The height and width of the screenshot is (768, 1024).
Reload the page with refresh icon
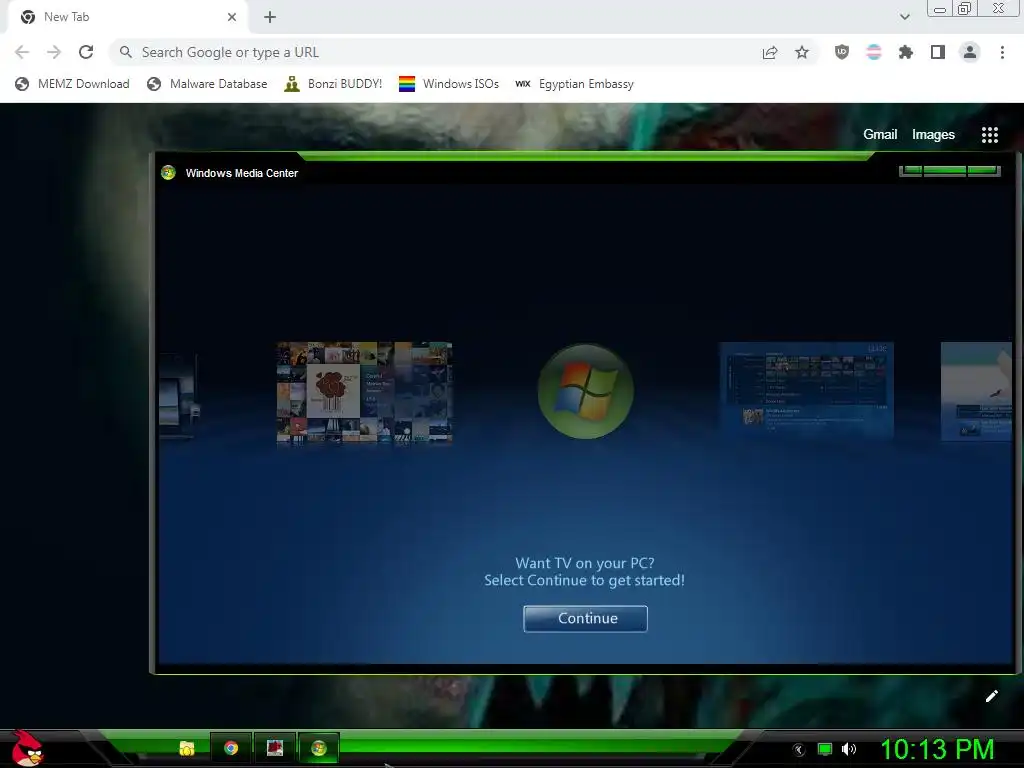[86, 52]
